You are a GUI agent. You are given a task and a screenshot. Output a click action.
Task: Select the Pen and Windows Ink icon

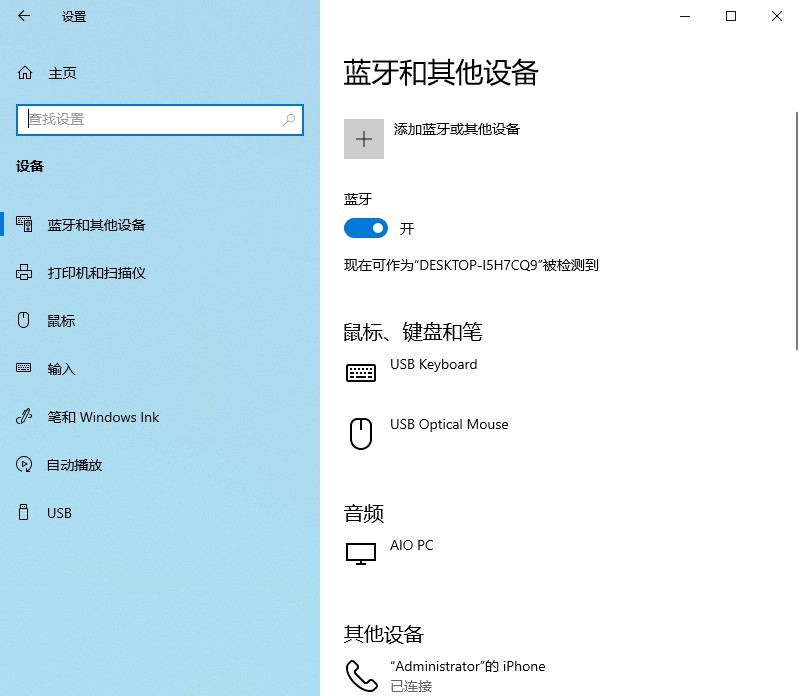(x=22, y=416)
